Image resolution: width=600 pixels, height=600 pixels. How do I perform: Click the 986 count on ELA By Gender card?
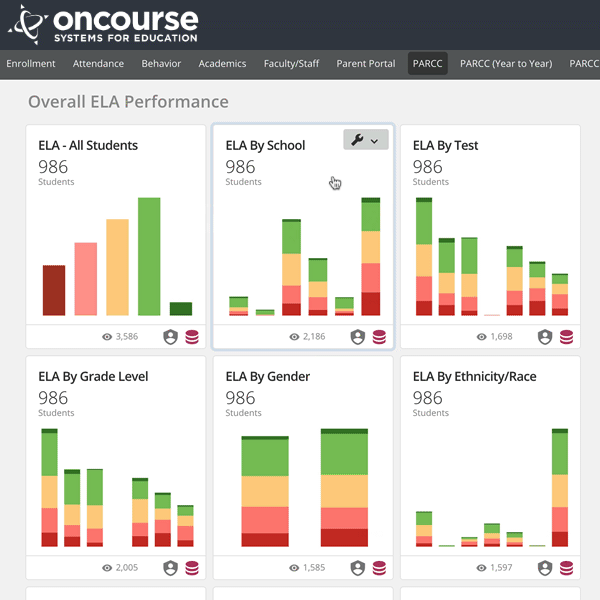pyautogui.click(x=240, y=398)
